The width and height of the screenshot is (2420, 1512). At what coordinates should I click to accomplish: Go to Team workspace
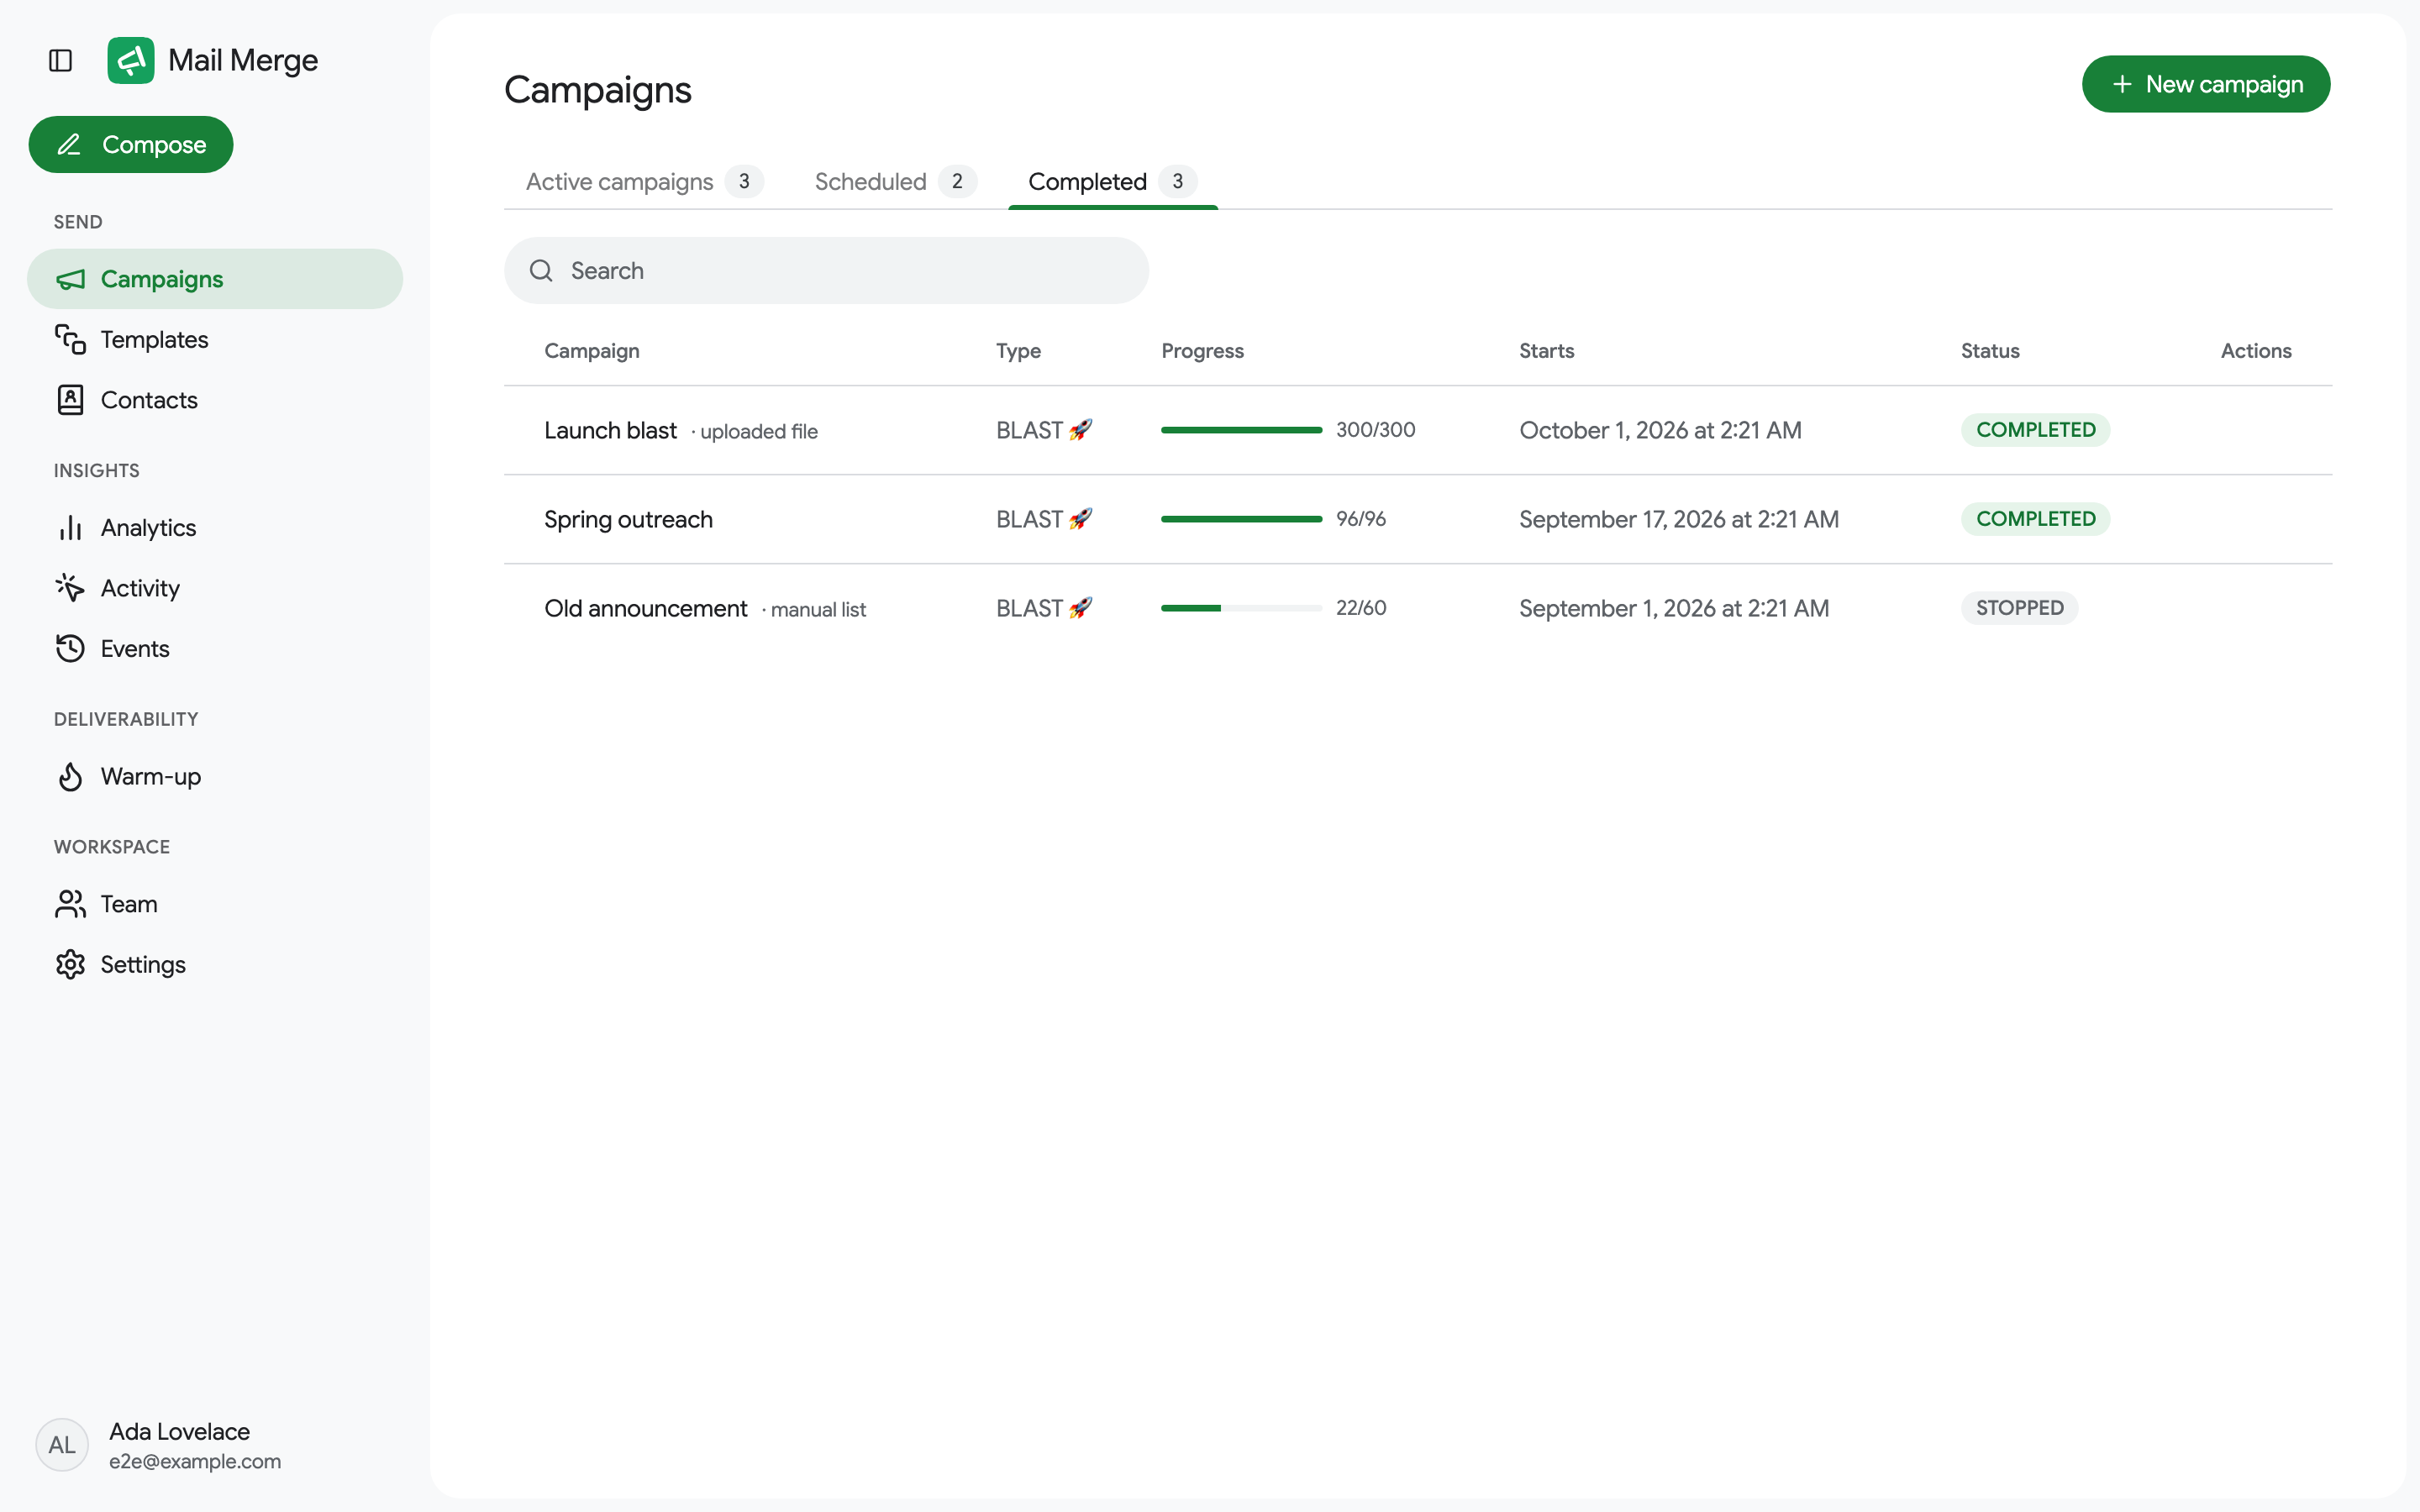tap(215, 904)
